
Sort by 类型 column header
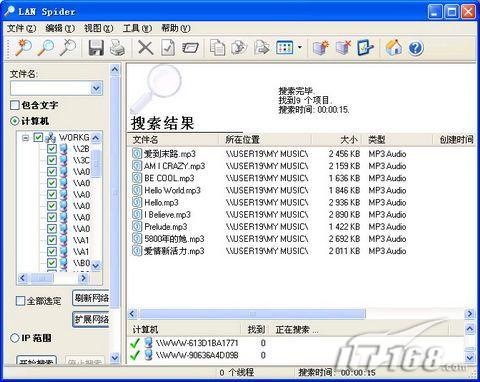click(x=397, y=139)
